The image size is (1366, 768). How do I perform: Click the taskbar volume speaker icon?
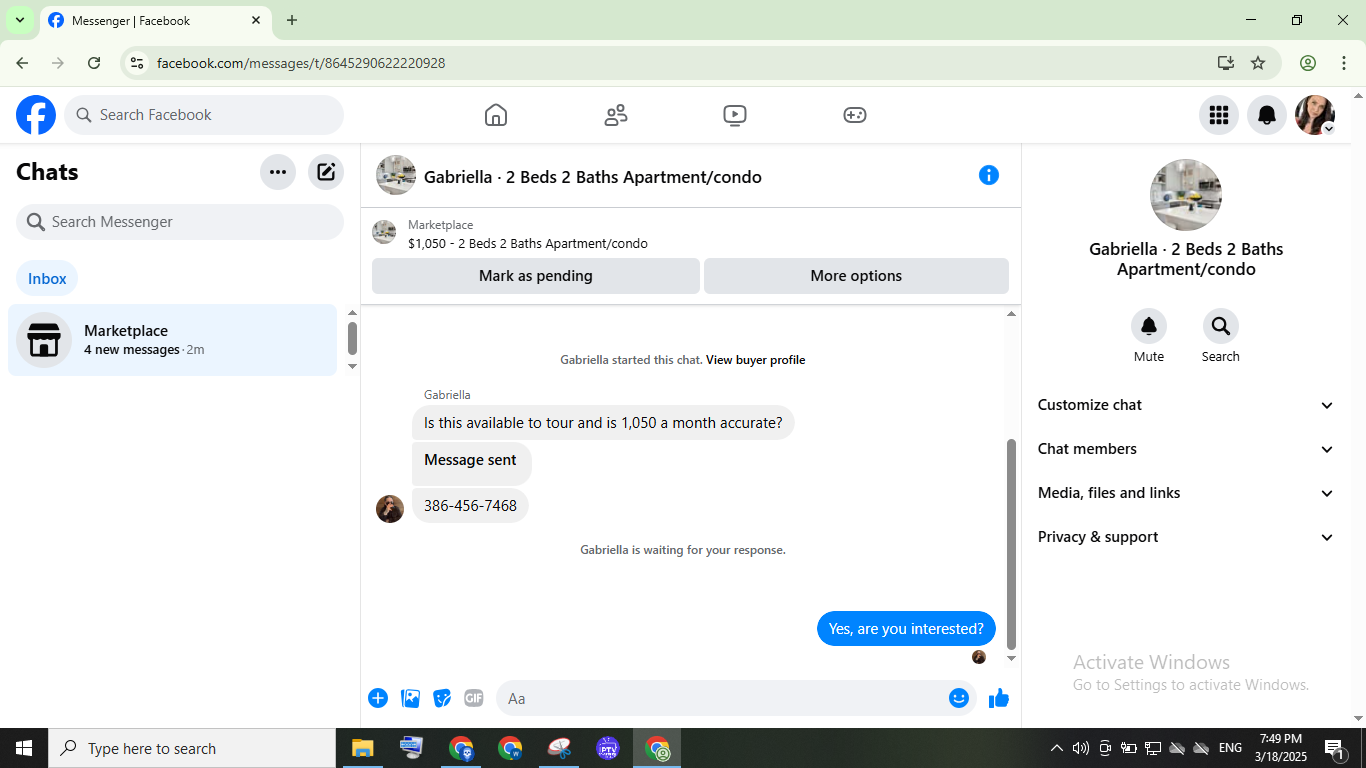click(x=1081, y=748)
